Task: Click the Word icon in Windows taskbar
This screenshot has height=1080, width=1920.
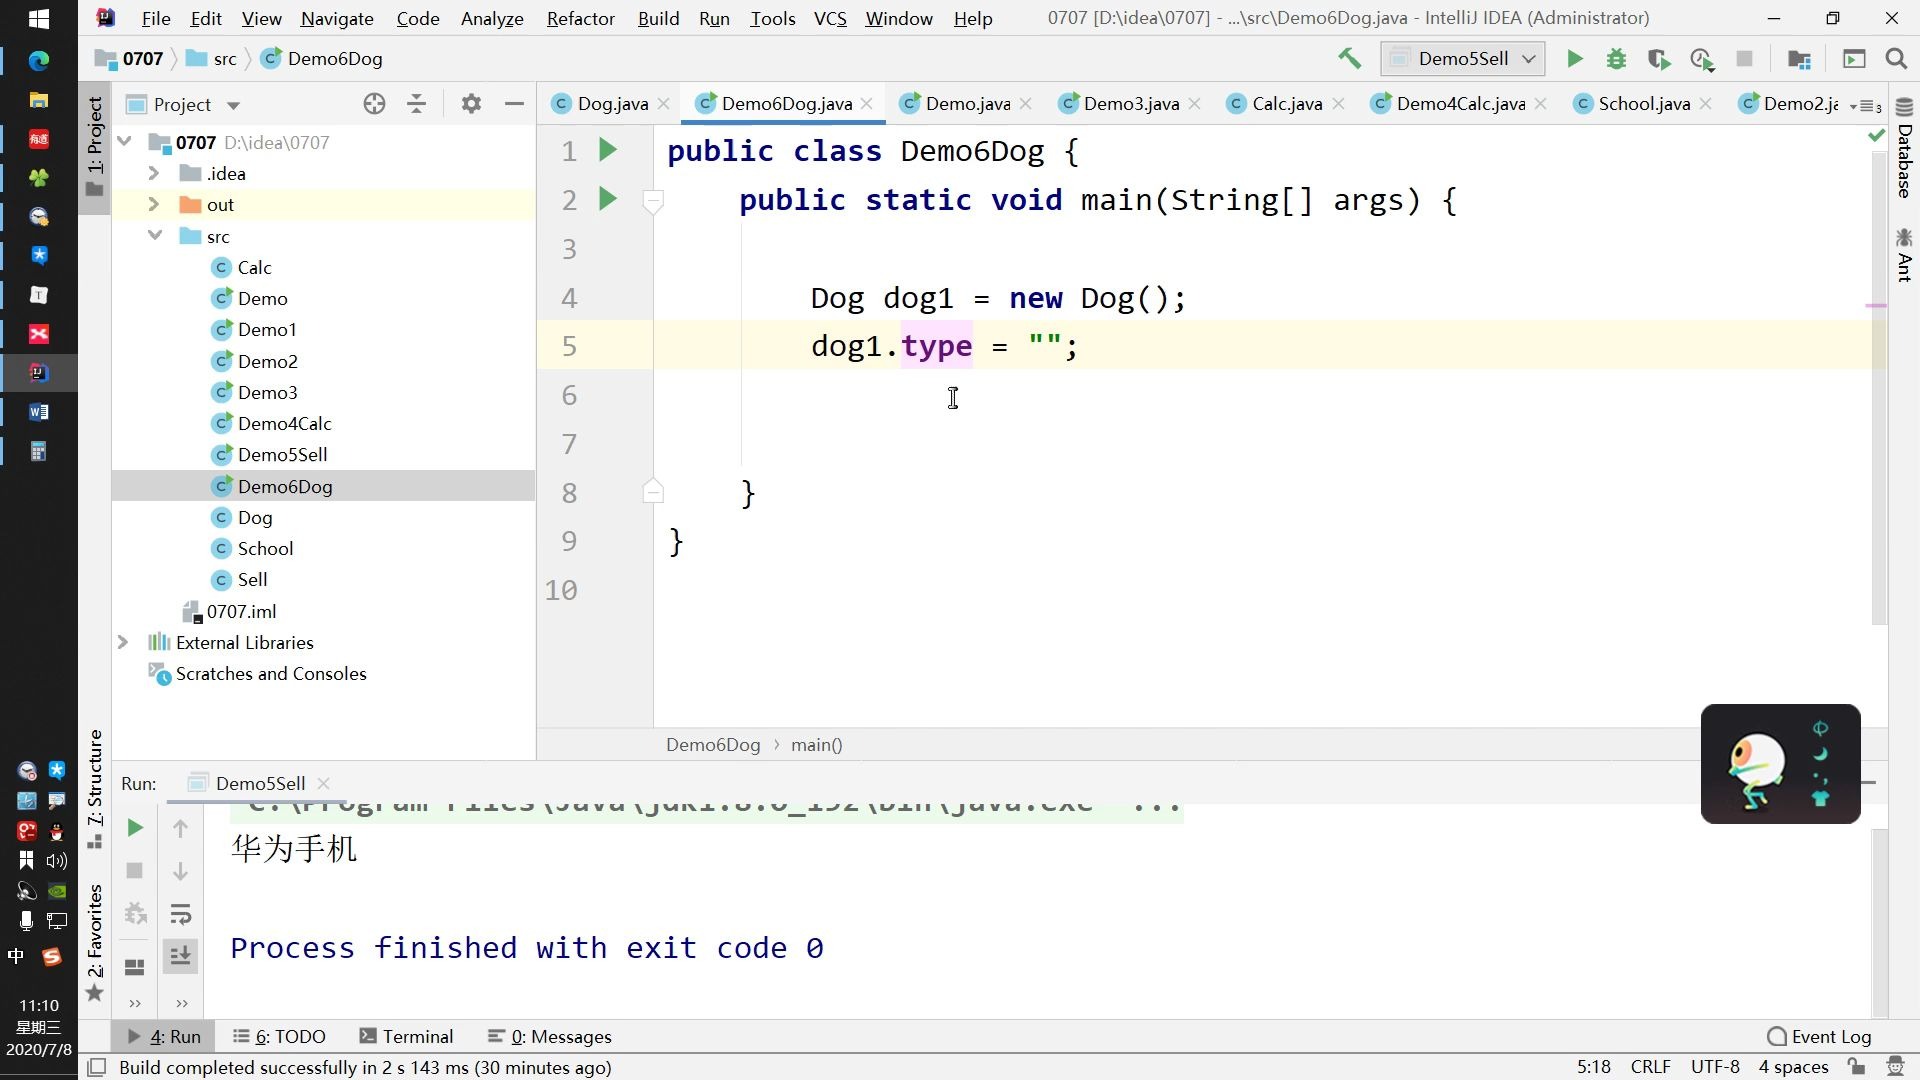Action: [x=38, y=412]
